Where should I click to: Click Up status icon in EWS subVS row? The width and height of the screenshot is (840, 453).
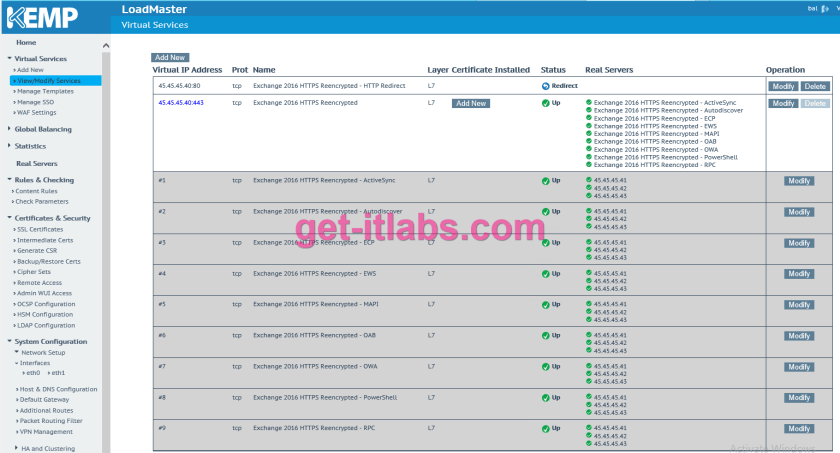pos(545,274)
